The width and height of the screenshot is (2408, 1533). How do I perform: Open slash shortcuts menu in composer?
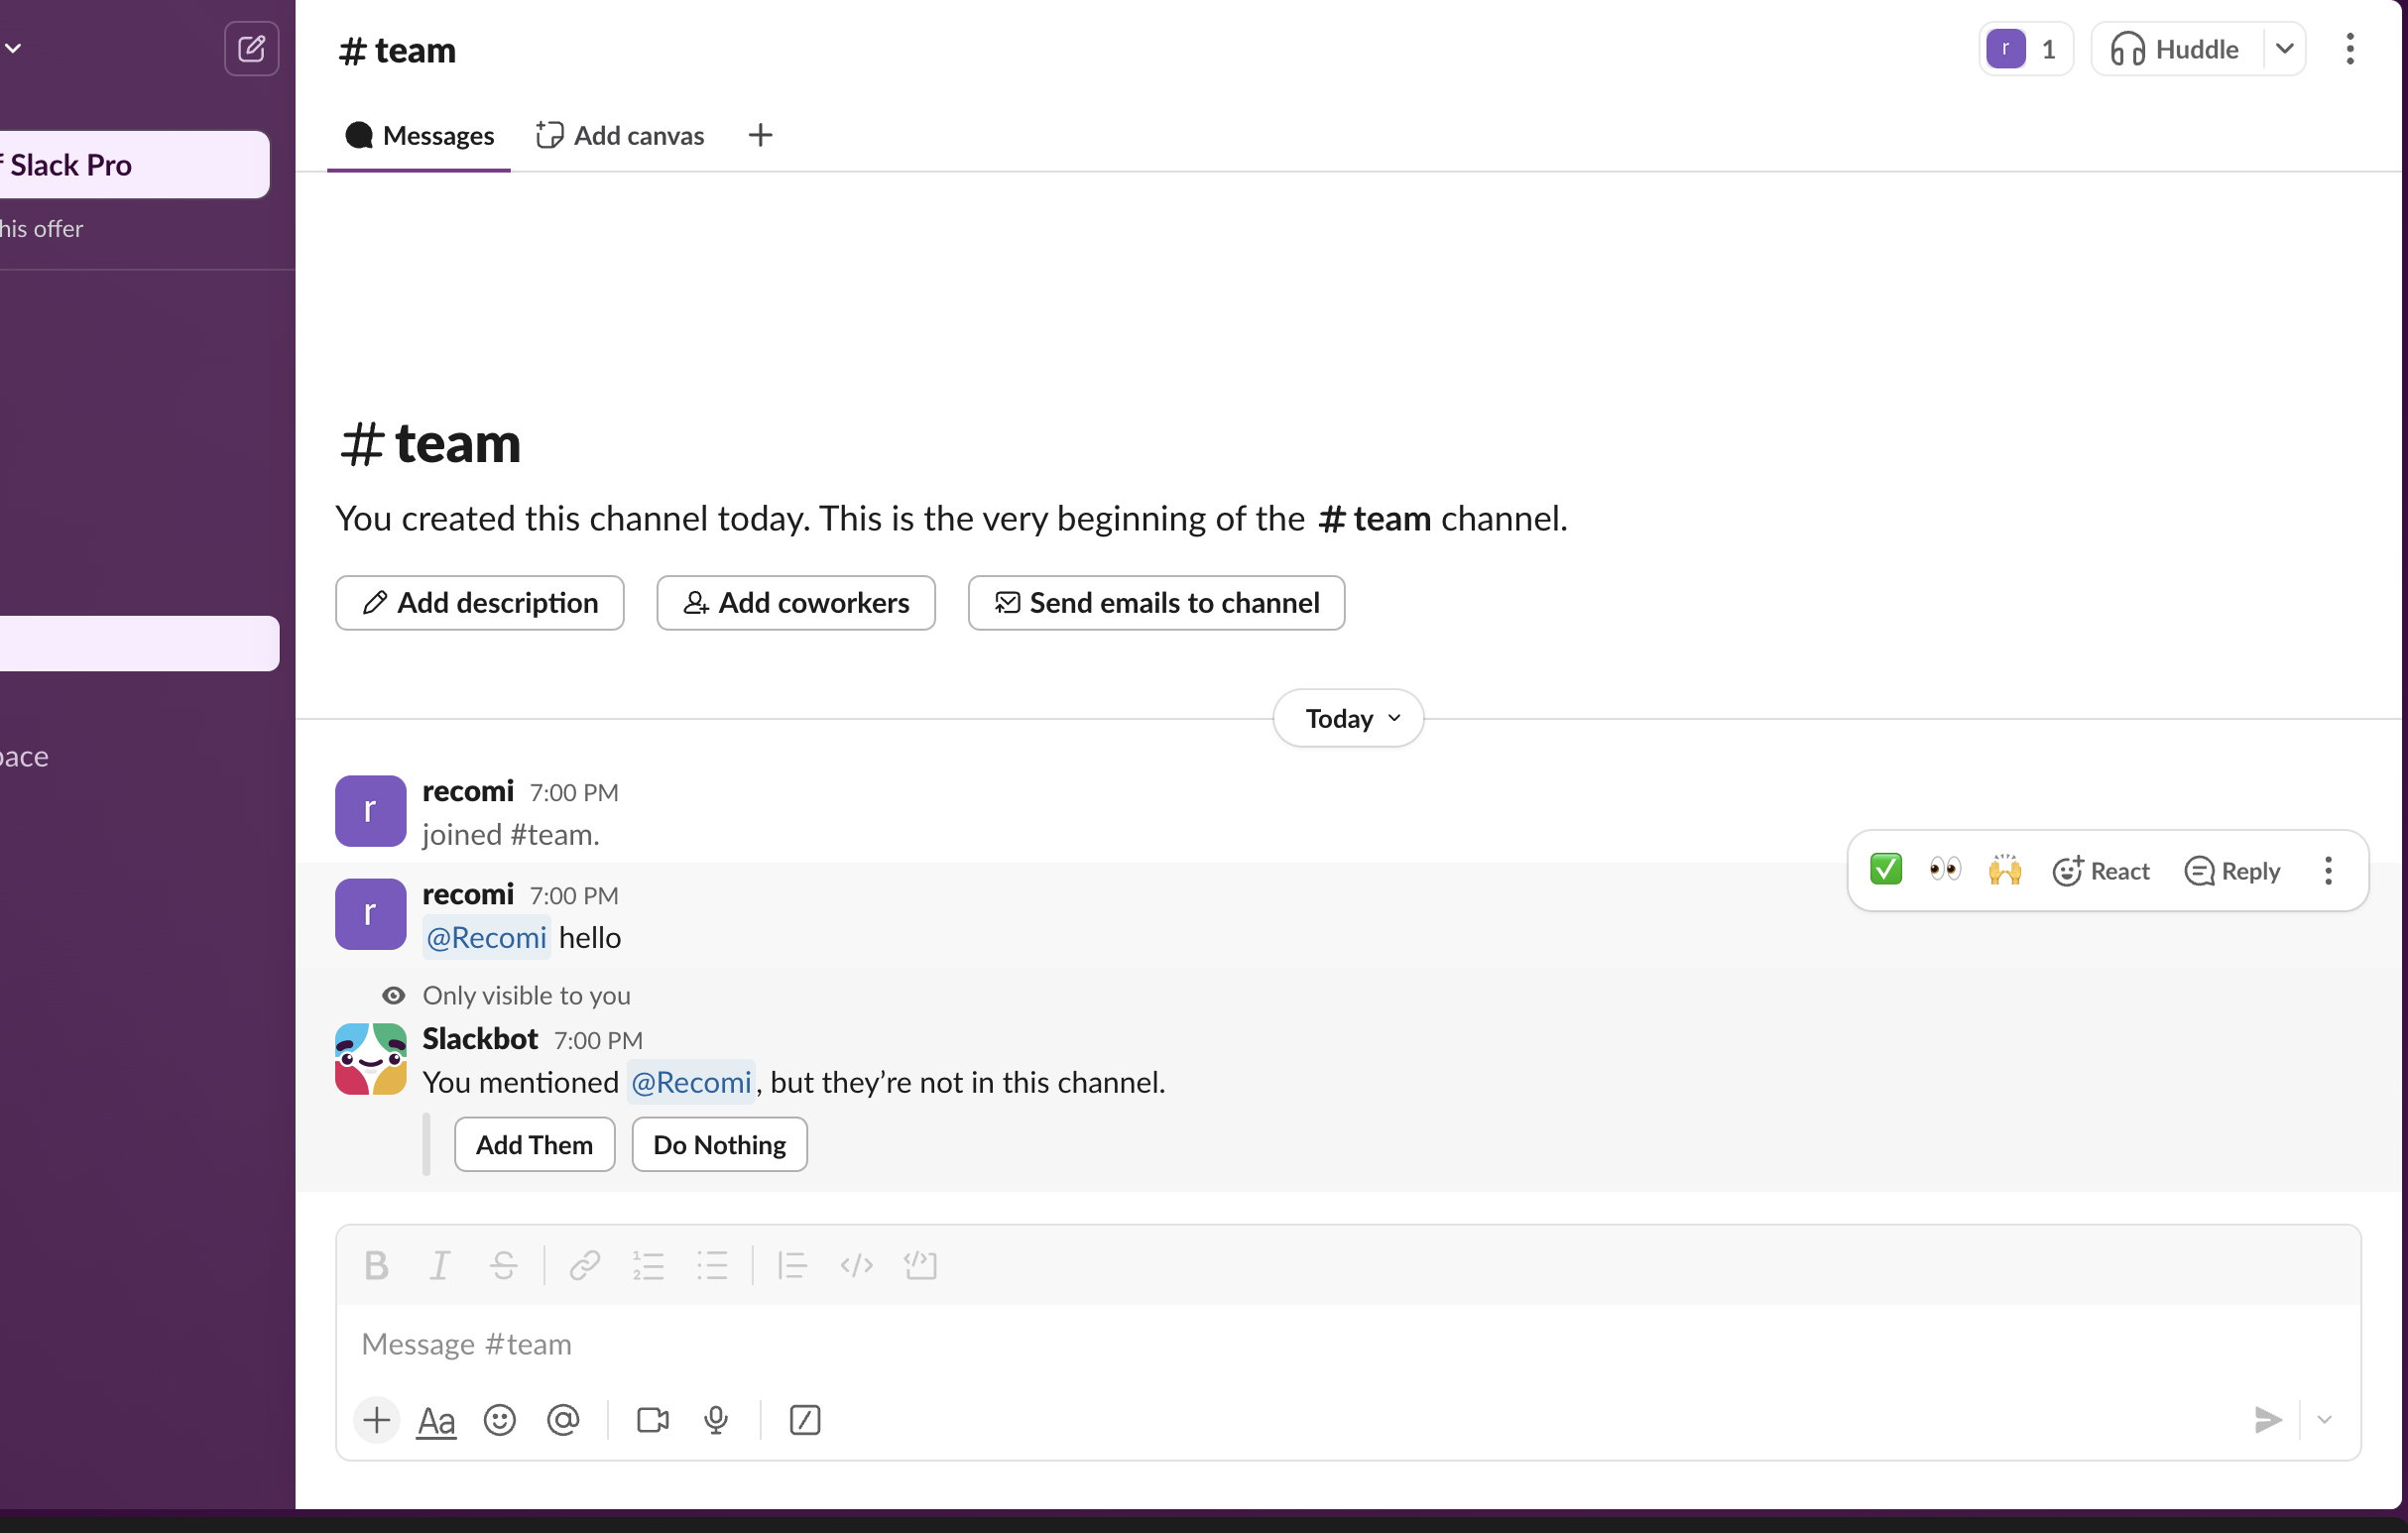804,1420
